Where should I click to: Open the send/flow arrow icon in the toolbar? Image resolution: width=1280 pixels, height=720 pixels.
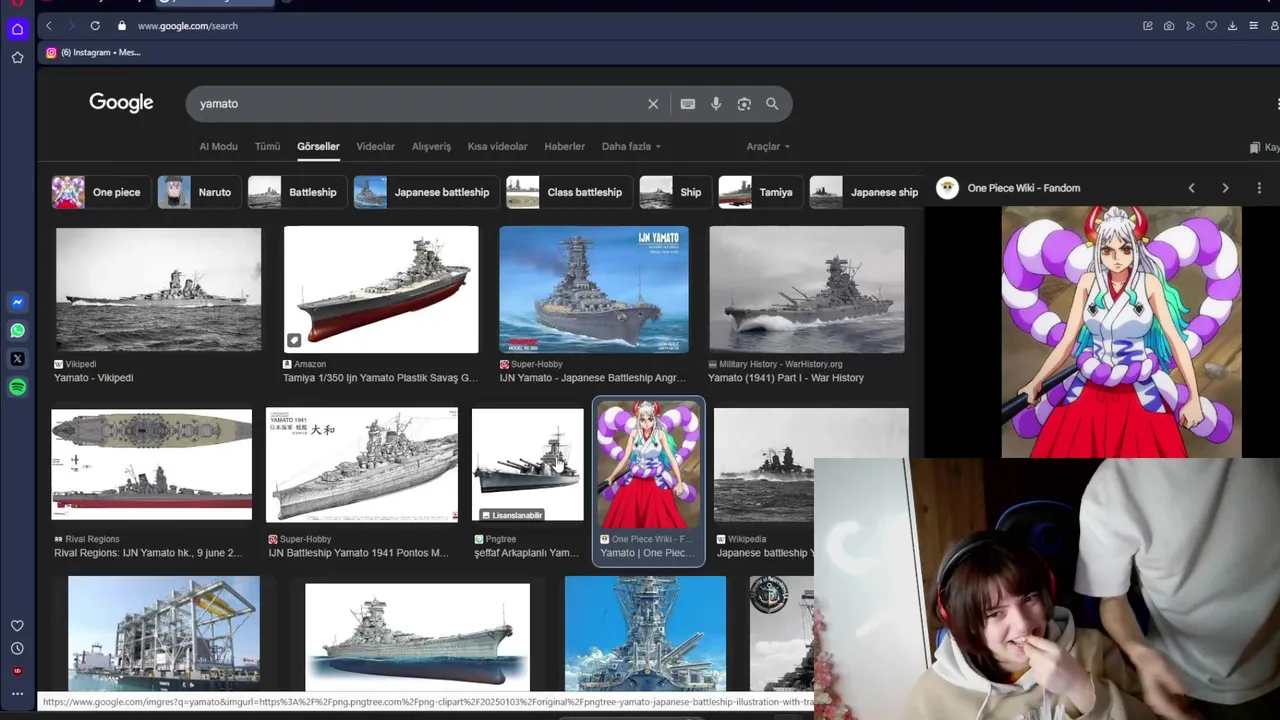(x=1190, y=26)
